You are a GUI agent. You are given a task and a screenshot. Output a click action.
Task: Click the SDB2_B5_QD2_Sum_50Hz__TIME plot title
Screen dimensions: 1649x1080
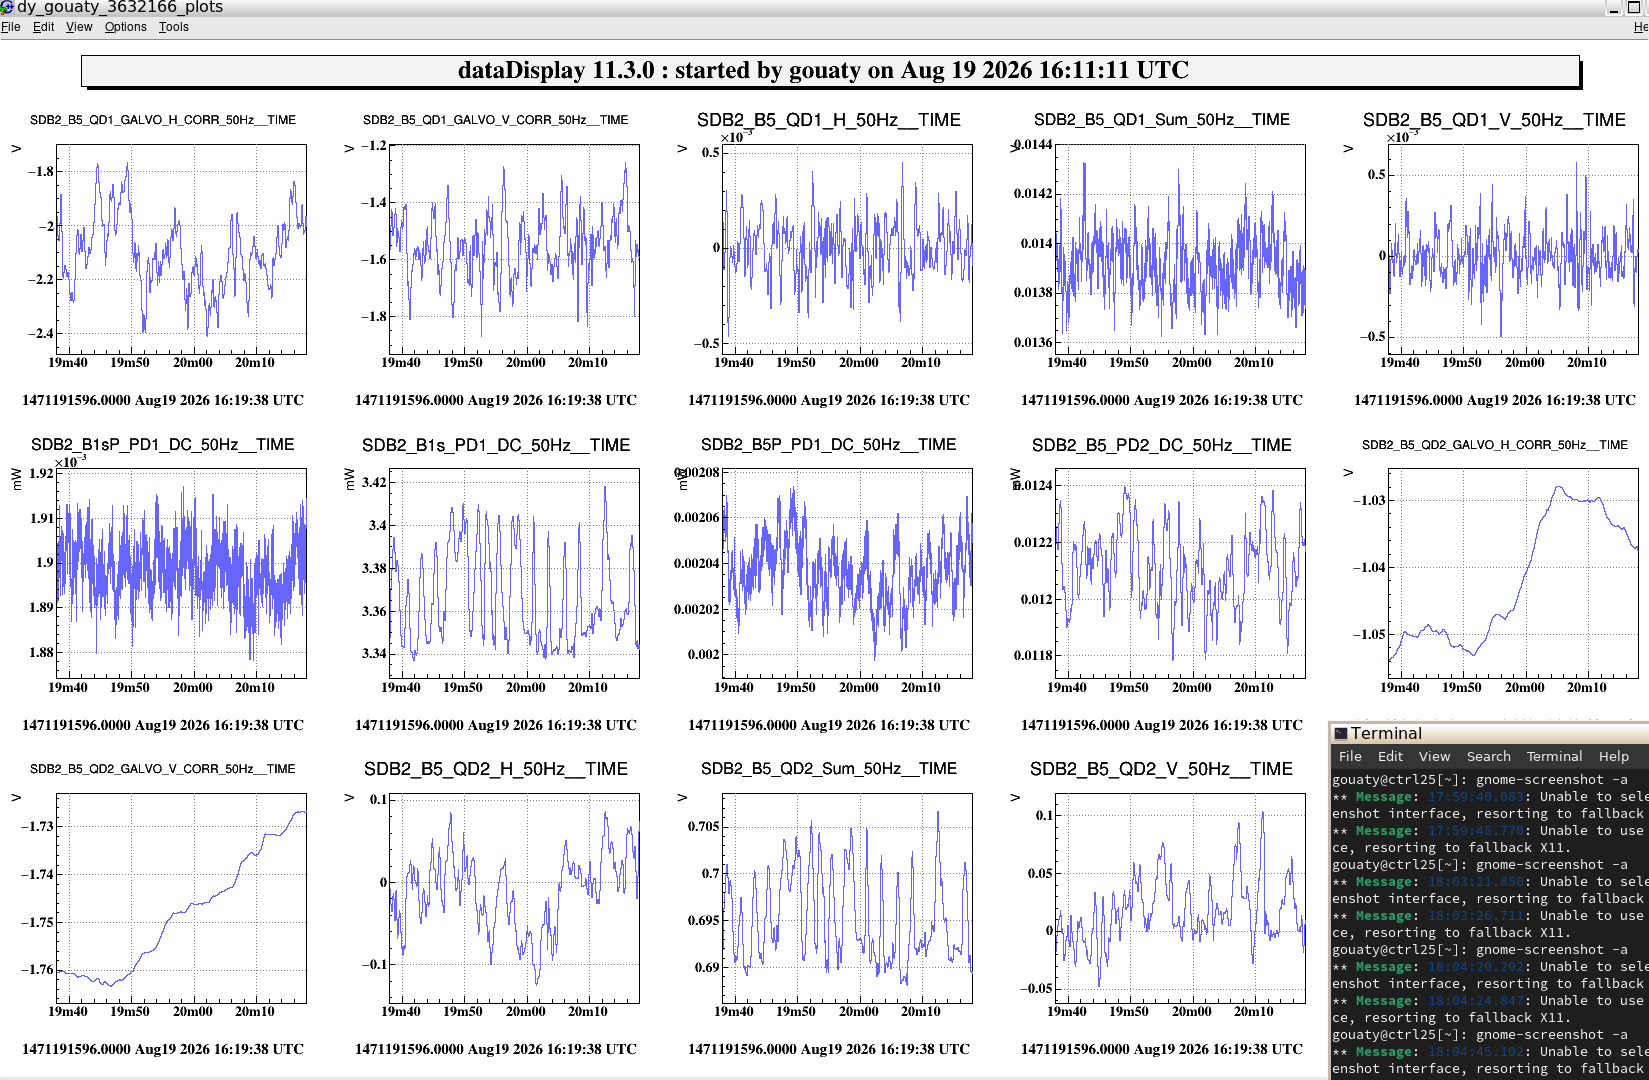(x=829, y=769)
